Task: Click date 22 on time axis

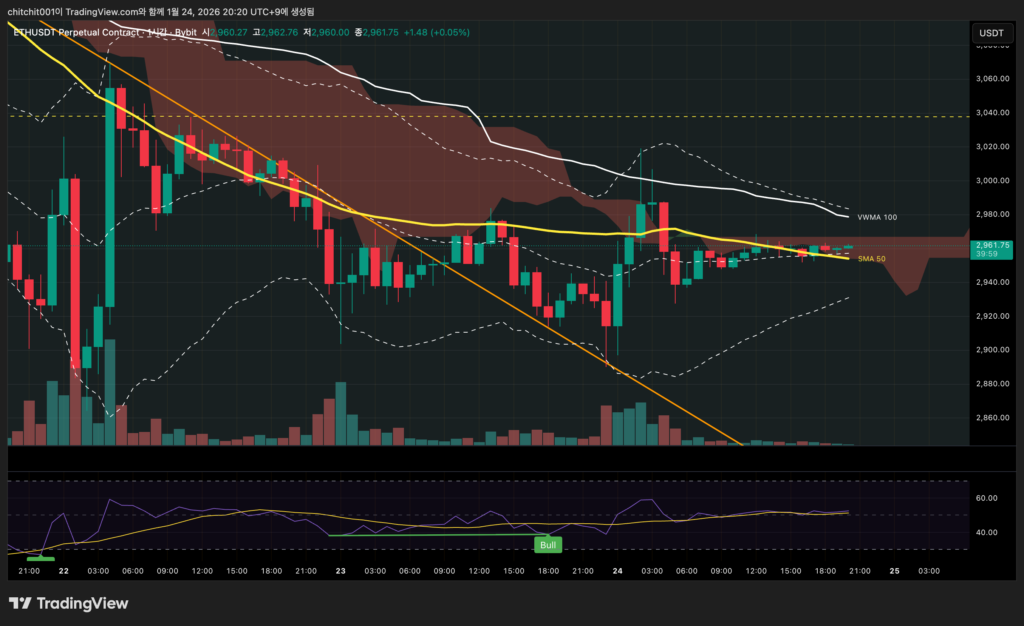Action: coord(63,570)
